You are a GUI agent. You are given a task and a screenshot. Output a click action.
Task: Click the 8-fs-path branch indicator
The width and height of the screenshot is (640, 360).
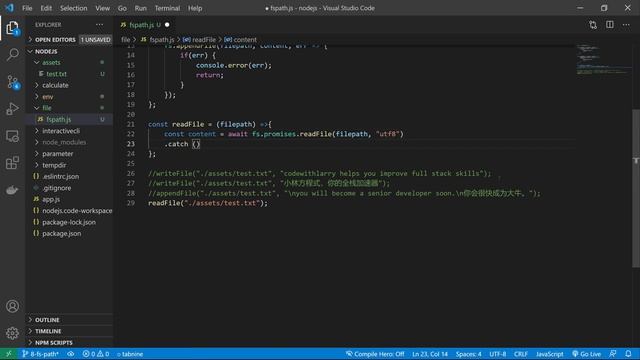(x=40, y=354)
